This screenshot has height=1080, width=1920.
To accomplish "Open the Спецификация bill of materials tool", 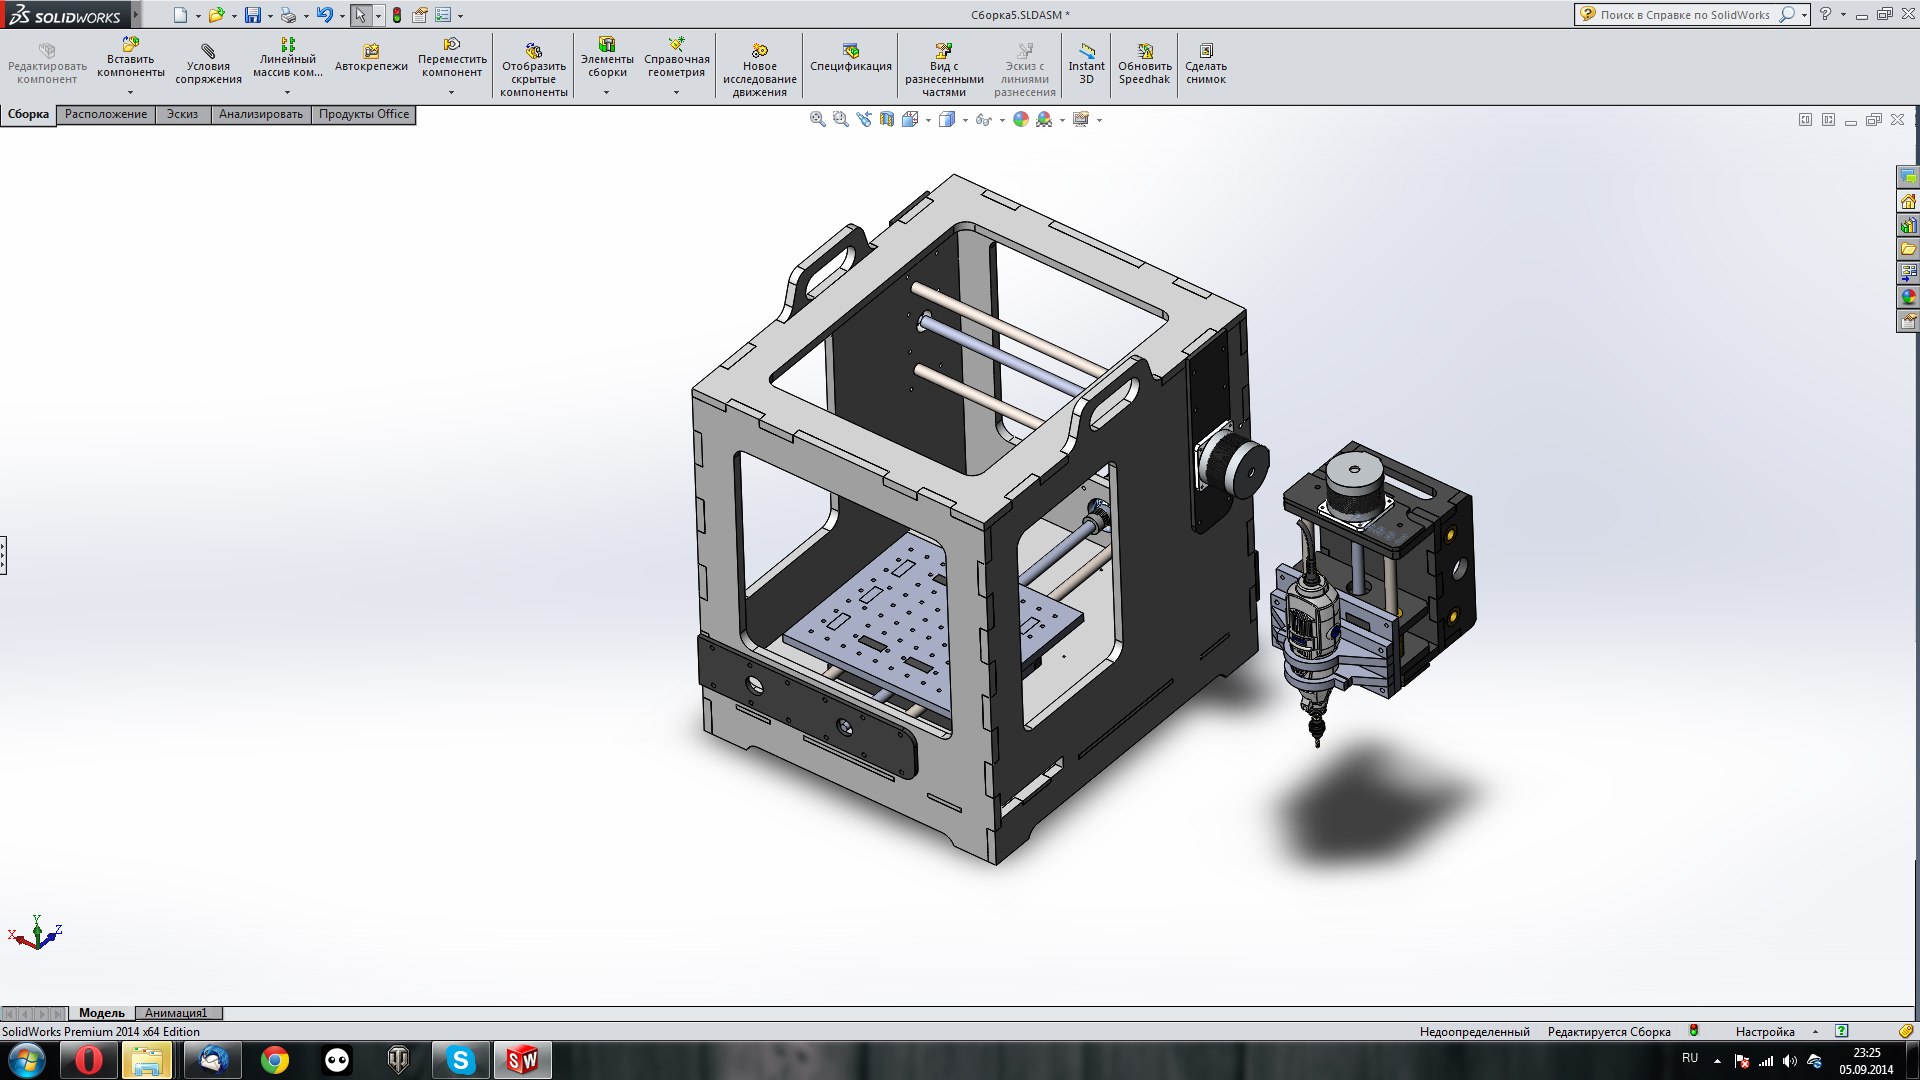I will [850, 58].
